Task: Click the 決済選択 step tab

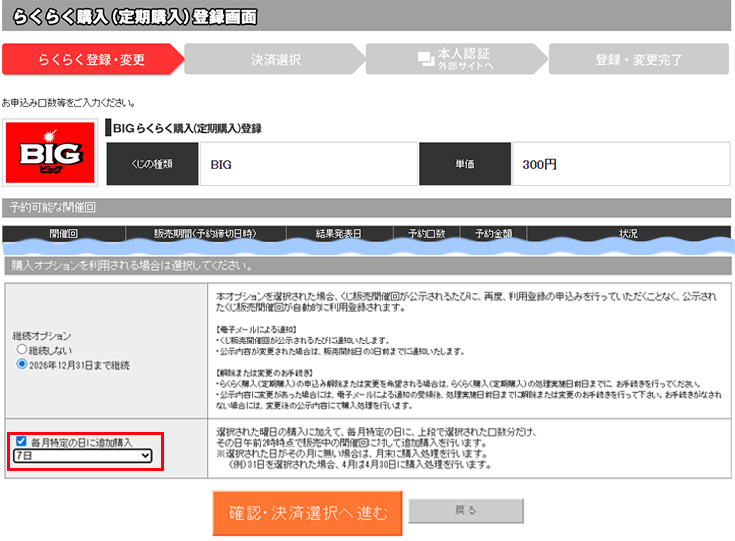Action: 275,59
